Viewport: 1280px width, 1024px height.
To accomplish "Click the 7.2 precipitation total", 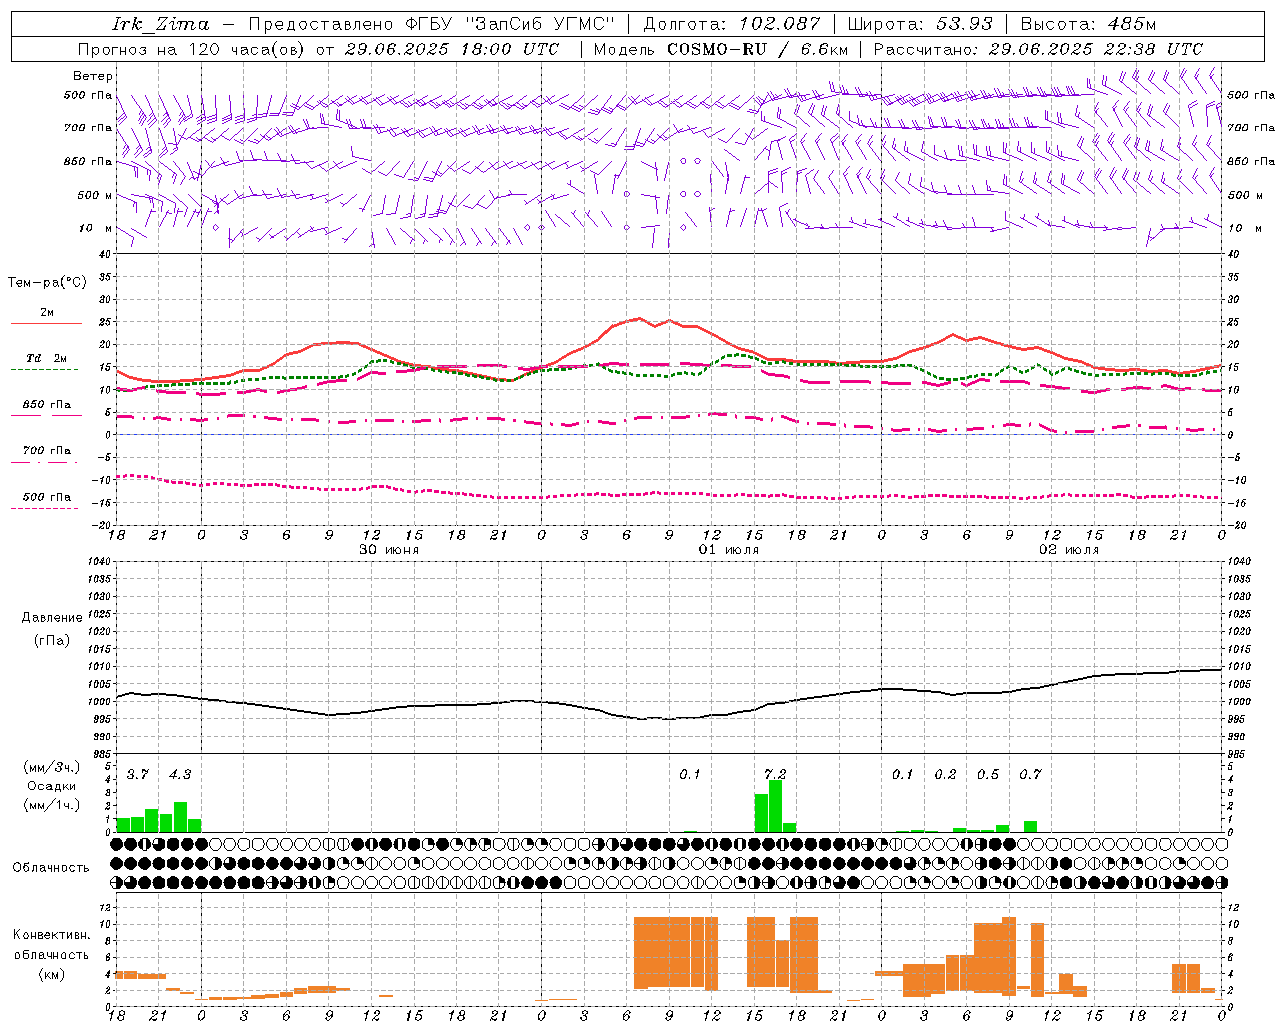I will pos(775,775).
